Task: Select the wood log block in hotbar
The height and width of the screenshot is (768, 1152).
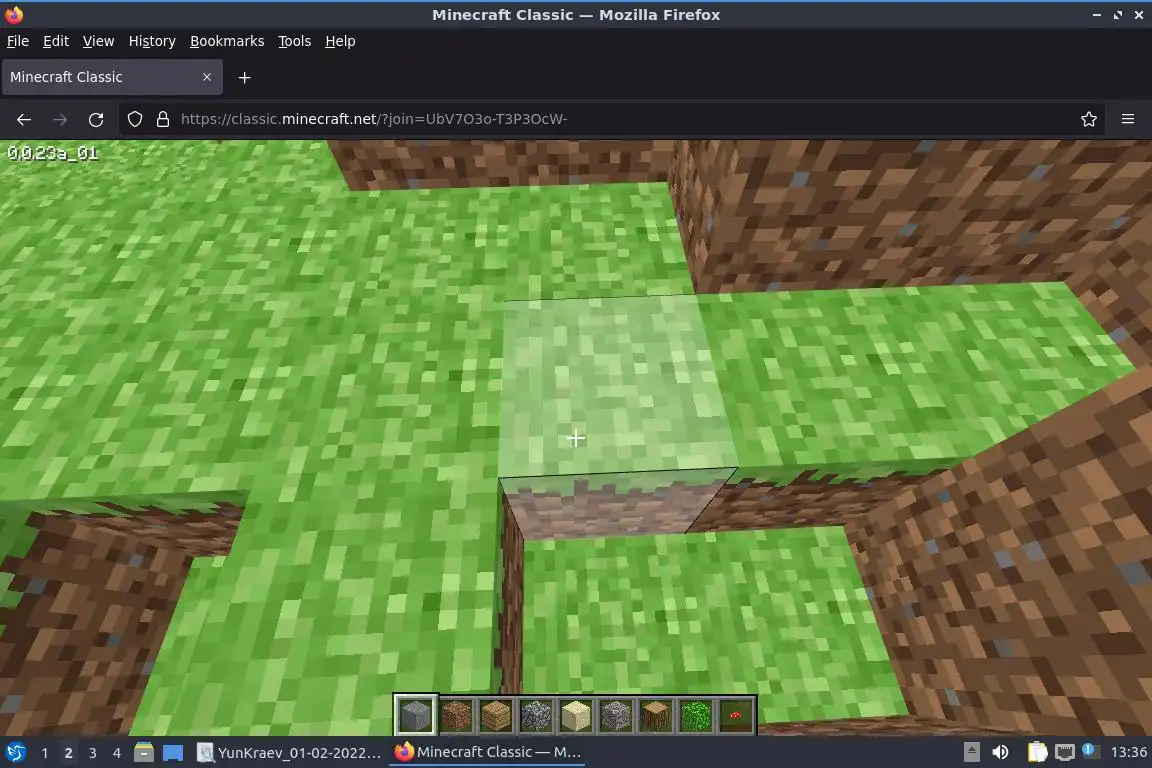Action: [x=655, y=714]
